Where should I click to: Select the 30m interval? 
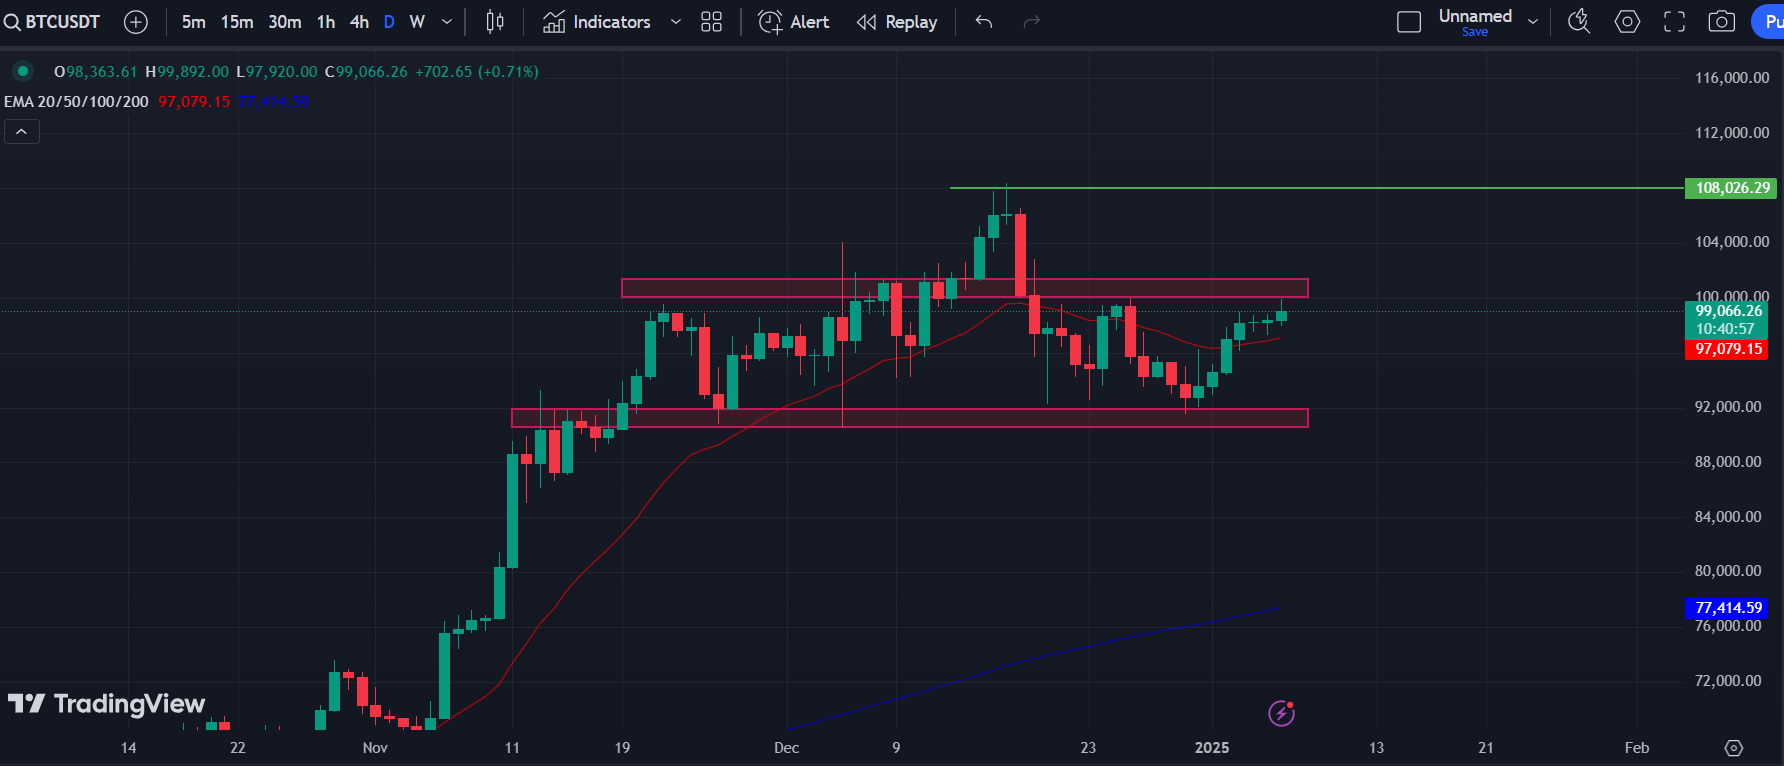coord(285,22)
